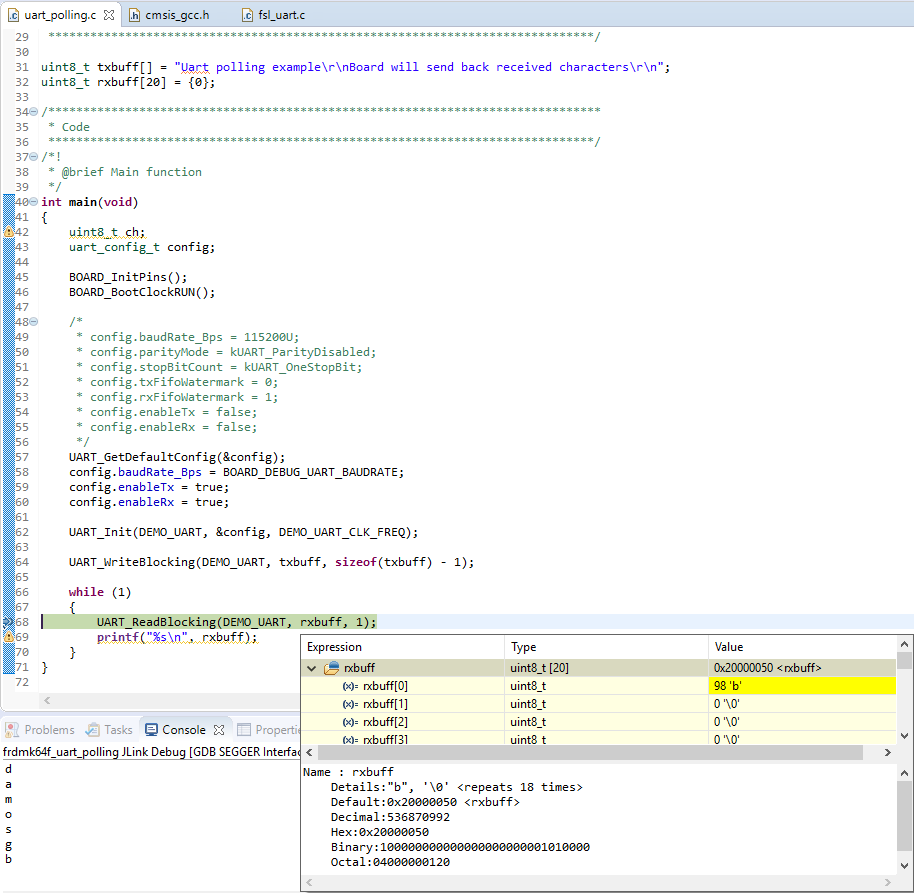Switch to the uart_polling.c editor tab
This screenshot has width=914, height=893.
pyautogui.click(x=60, y=15)
